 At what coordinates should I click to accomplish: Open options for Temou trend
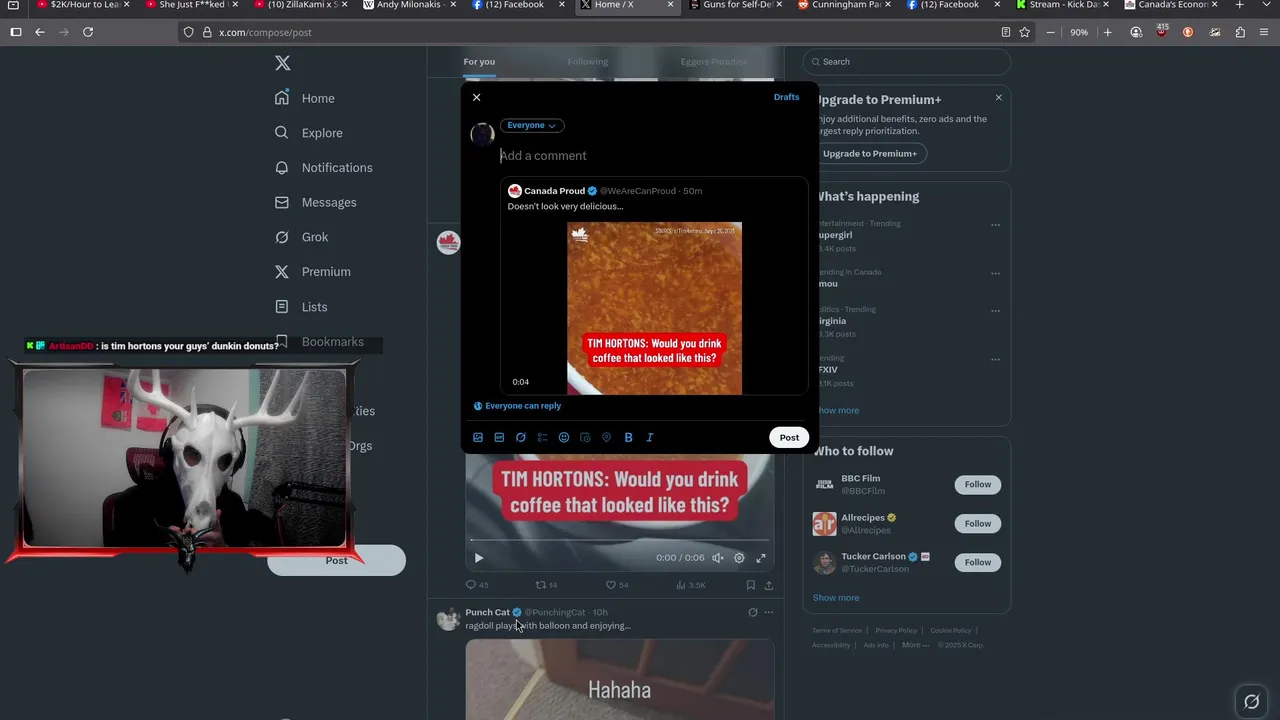pyautogui.click(x=995, y=273)
